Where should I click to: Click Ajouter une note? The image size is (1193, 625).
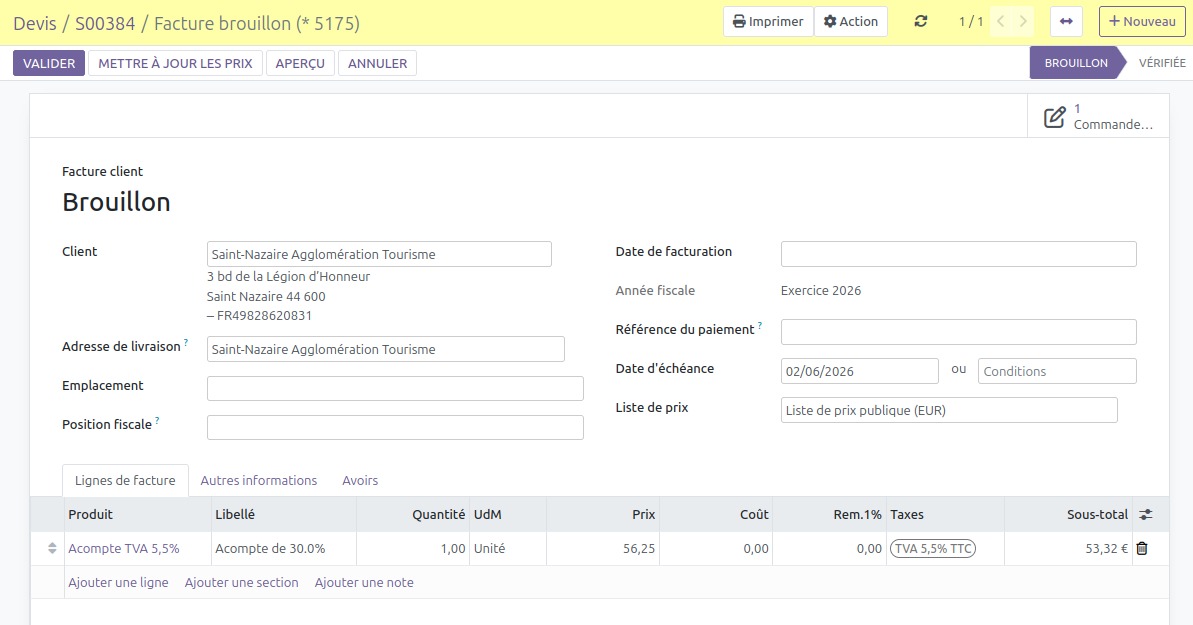pos(364,582)
